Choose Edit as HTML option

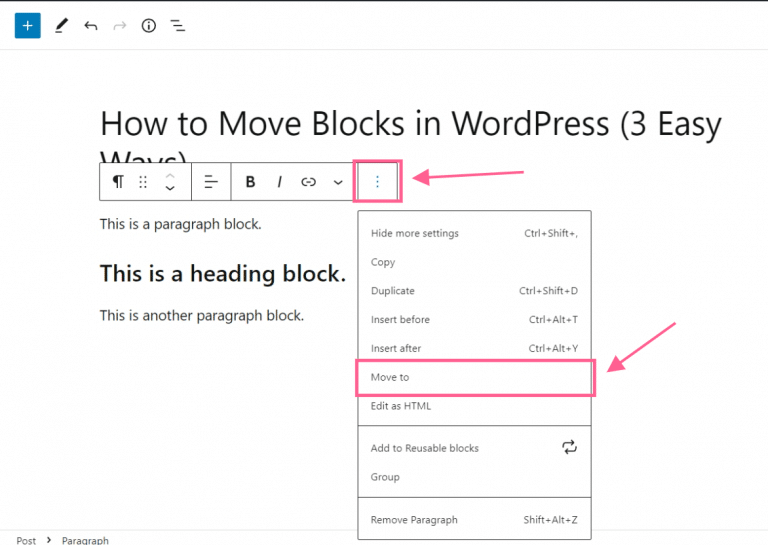pyautogui.click(x=474, y=406)
